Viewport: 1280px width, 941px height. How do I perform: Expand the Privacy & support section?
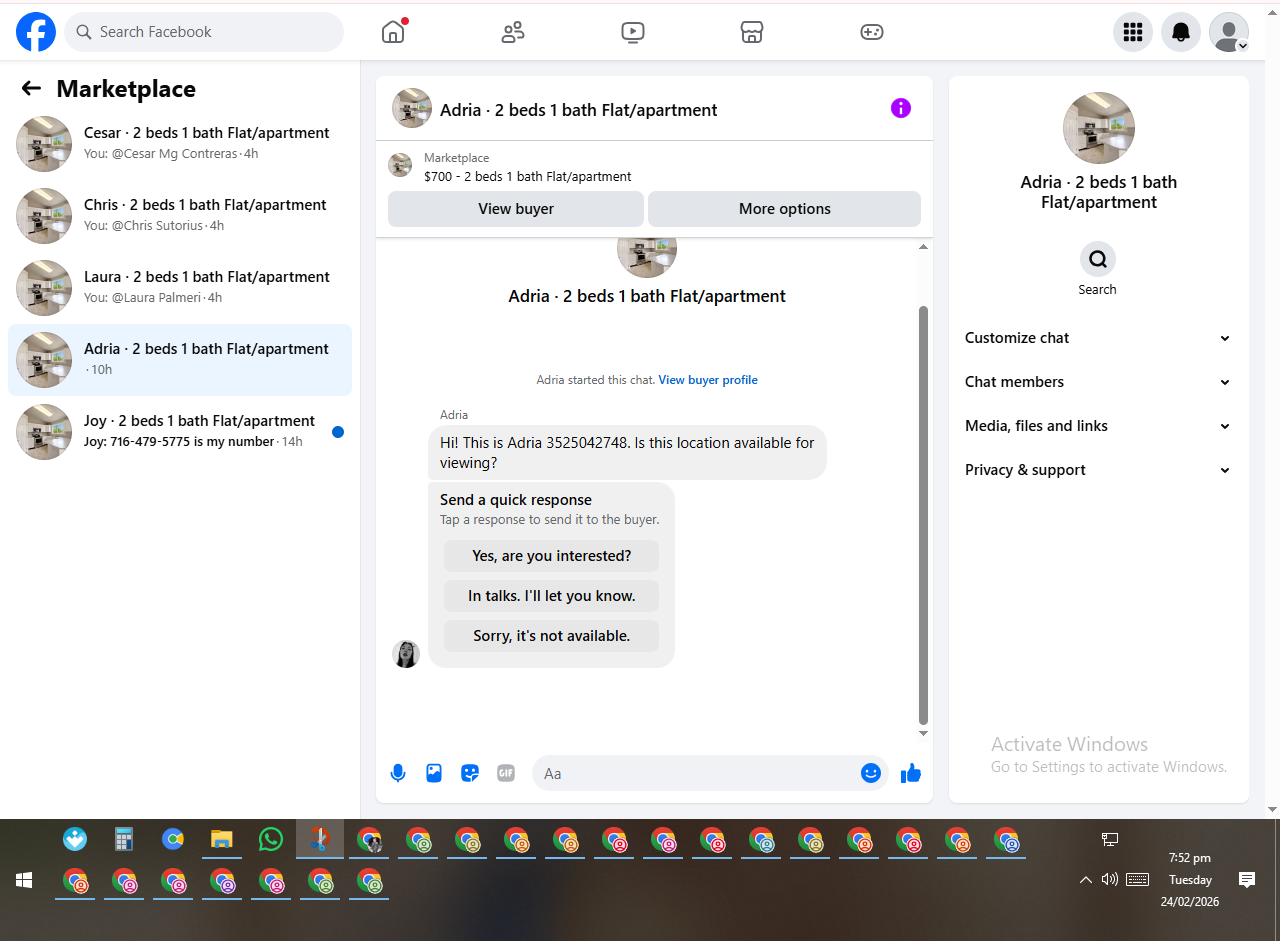pyautogui.click(x=1098, y=470)
